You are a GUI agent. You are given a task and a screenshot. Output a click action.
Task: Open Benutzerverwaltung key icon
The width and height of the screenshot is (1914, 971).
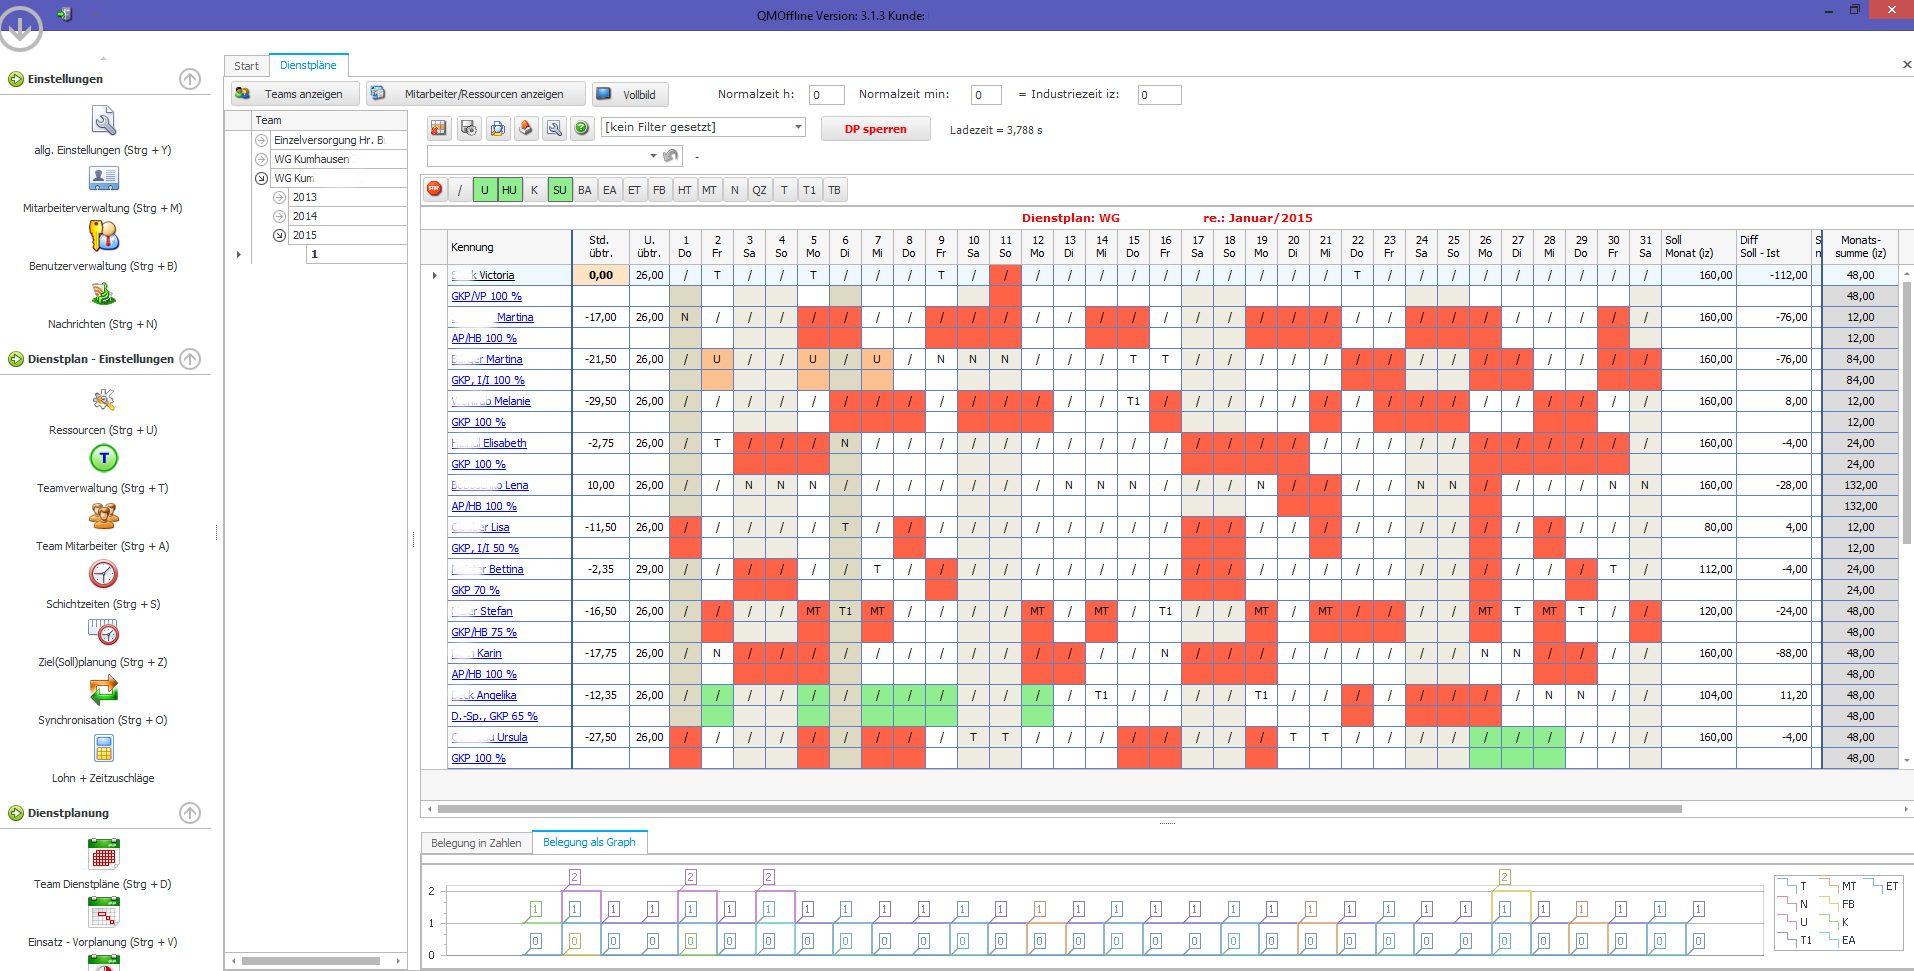(103, 237)
